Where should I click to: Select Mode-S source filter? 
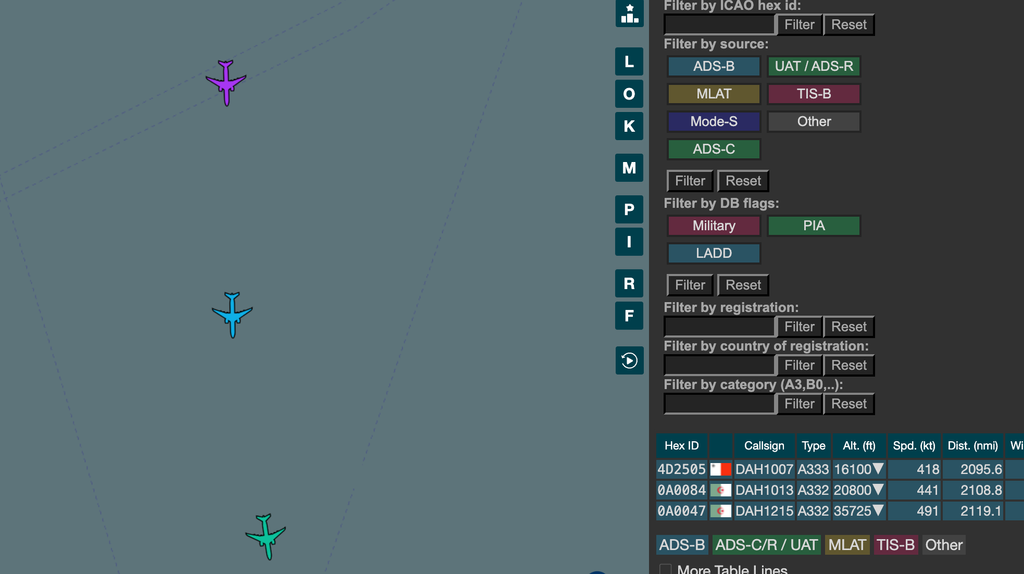[714, 121]
